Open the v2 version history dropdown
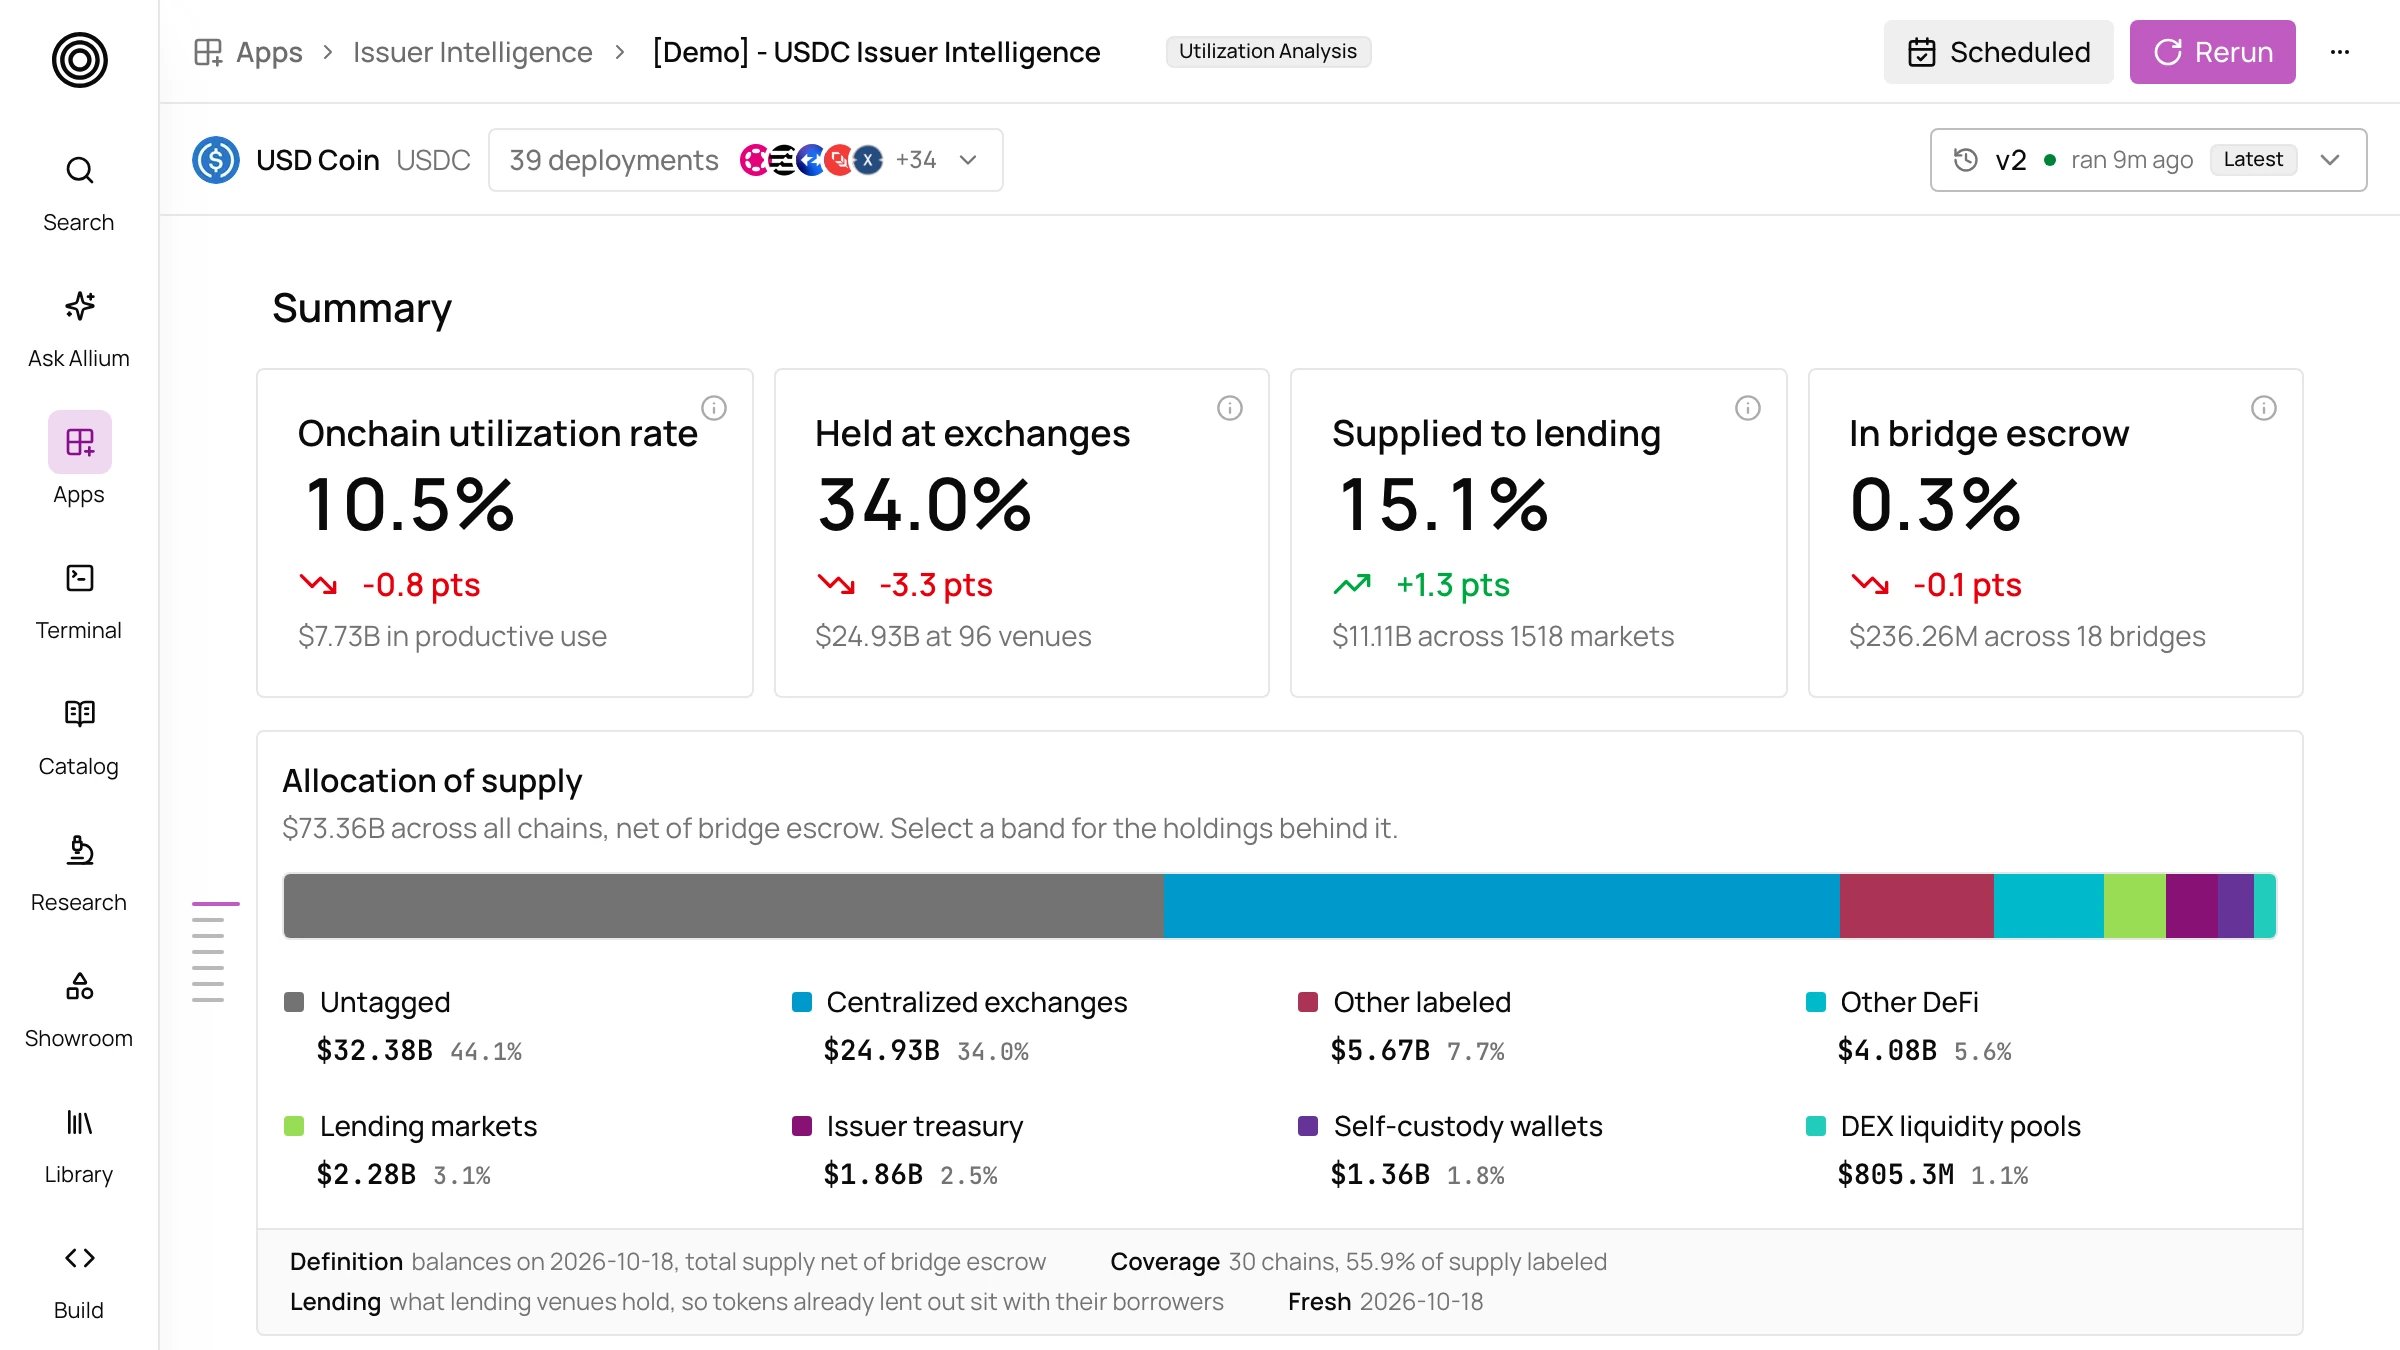2400x1350 pixels. 2149,160
